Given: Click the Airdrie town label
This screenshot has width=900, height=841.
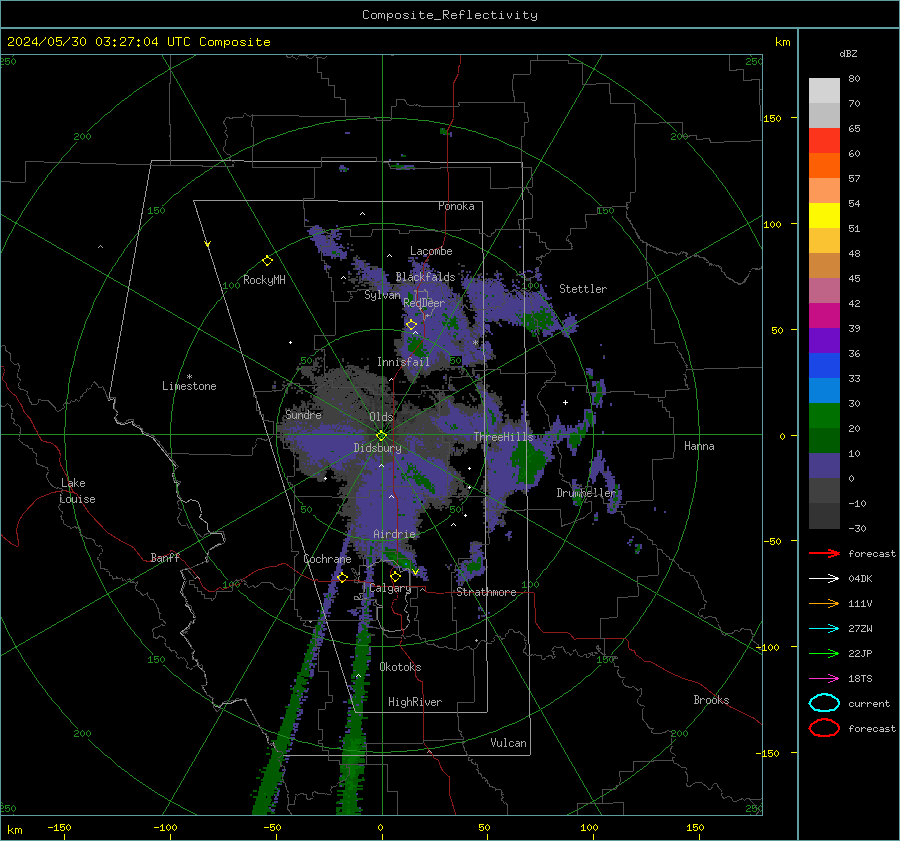Looking at the screenshot, I should click(394, 534).
